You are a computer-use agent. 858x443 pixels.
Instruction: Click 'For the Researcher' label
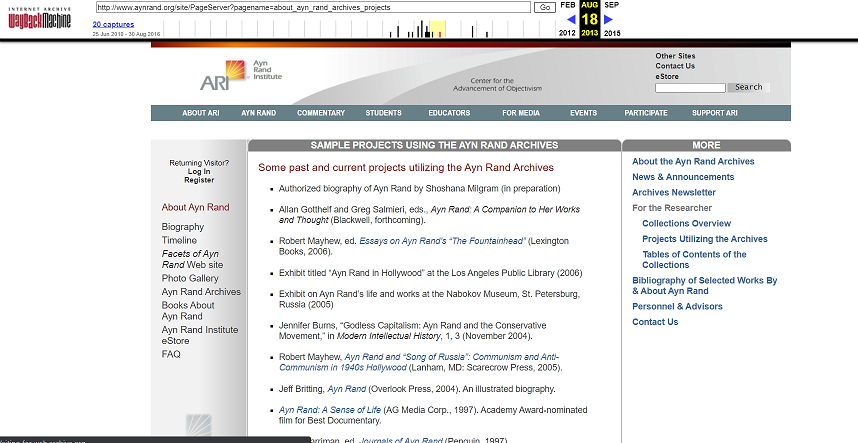[x=672, y=208]
